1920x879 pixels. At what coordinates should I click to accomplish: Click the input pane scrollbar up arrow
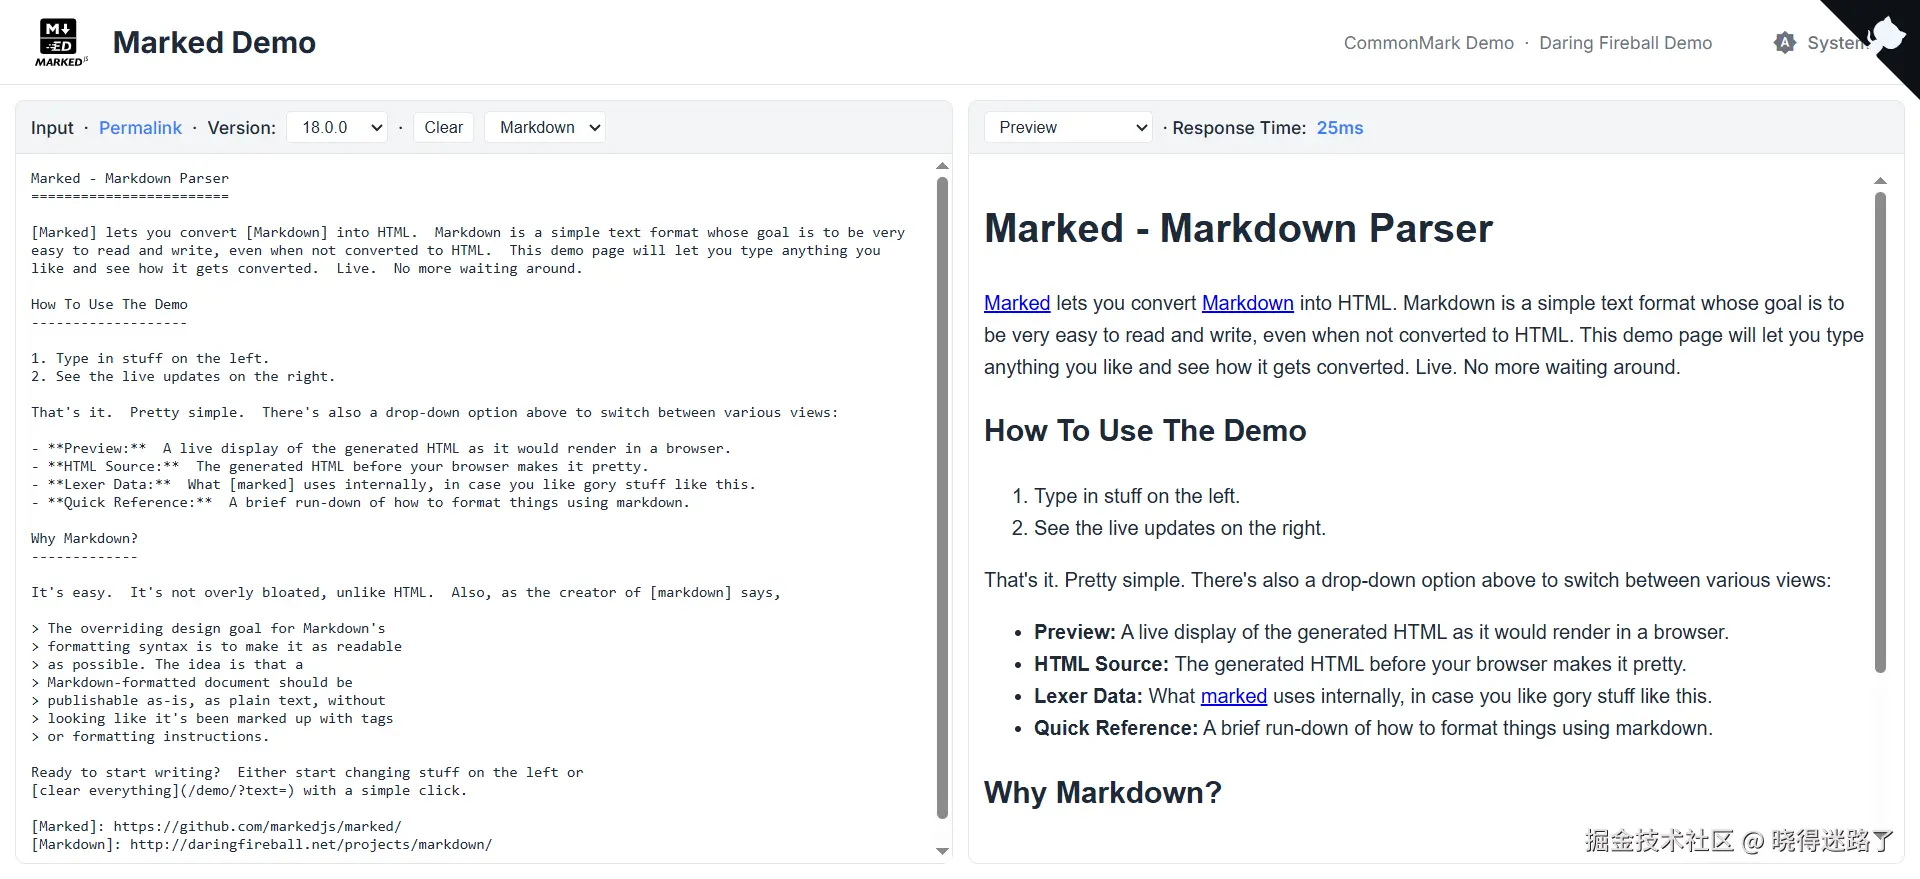tap(942, 166)
